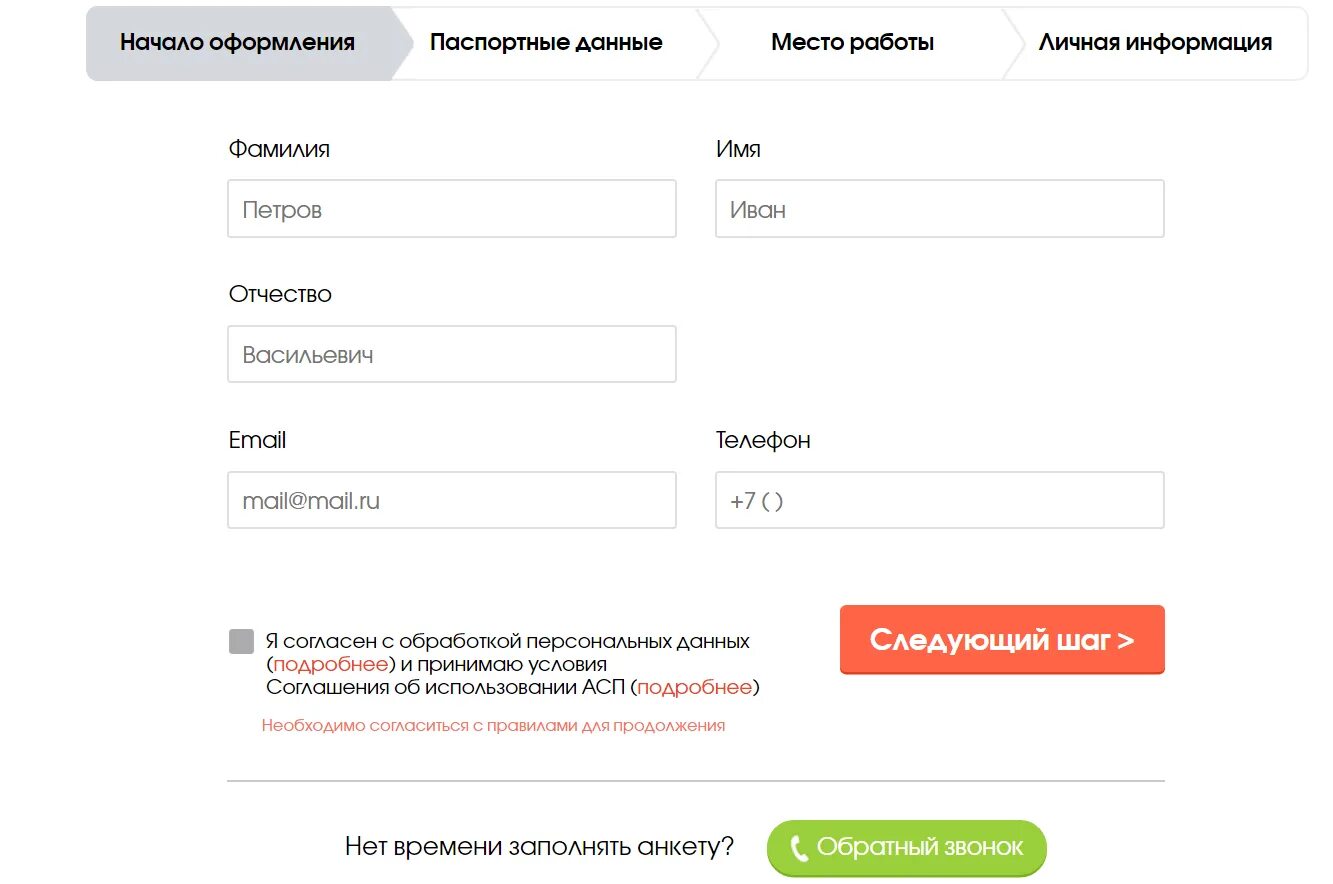Open the Начало оформления step tab
The image size is (1333, 884).
click(x=237, y=43)
